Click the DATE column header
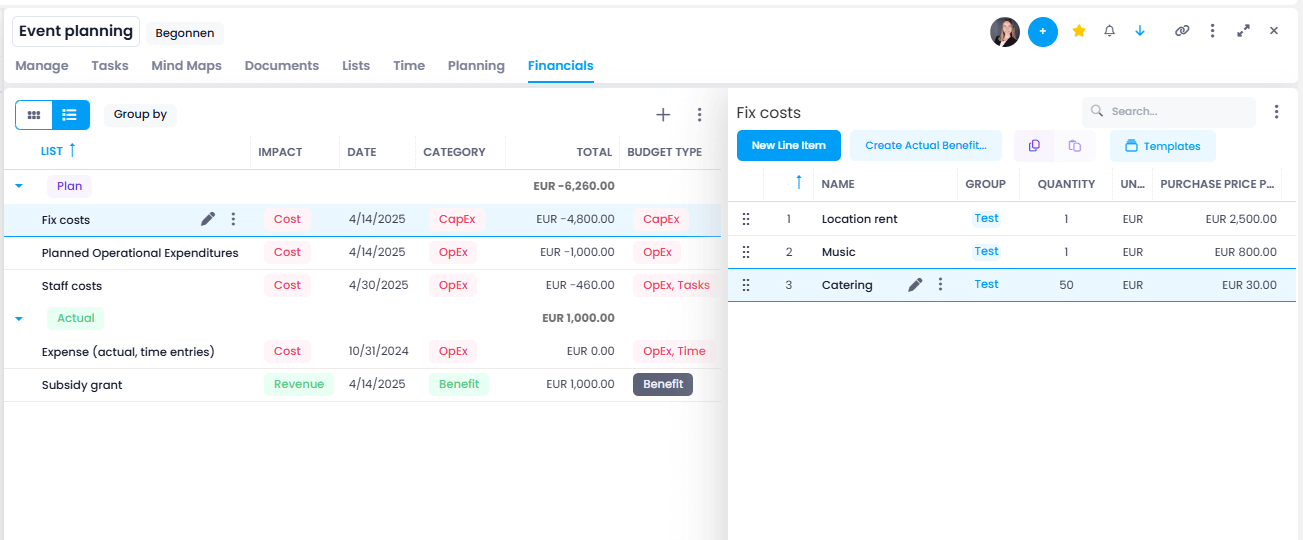1303x540 pixels. [362, 152]
